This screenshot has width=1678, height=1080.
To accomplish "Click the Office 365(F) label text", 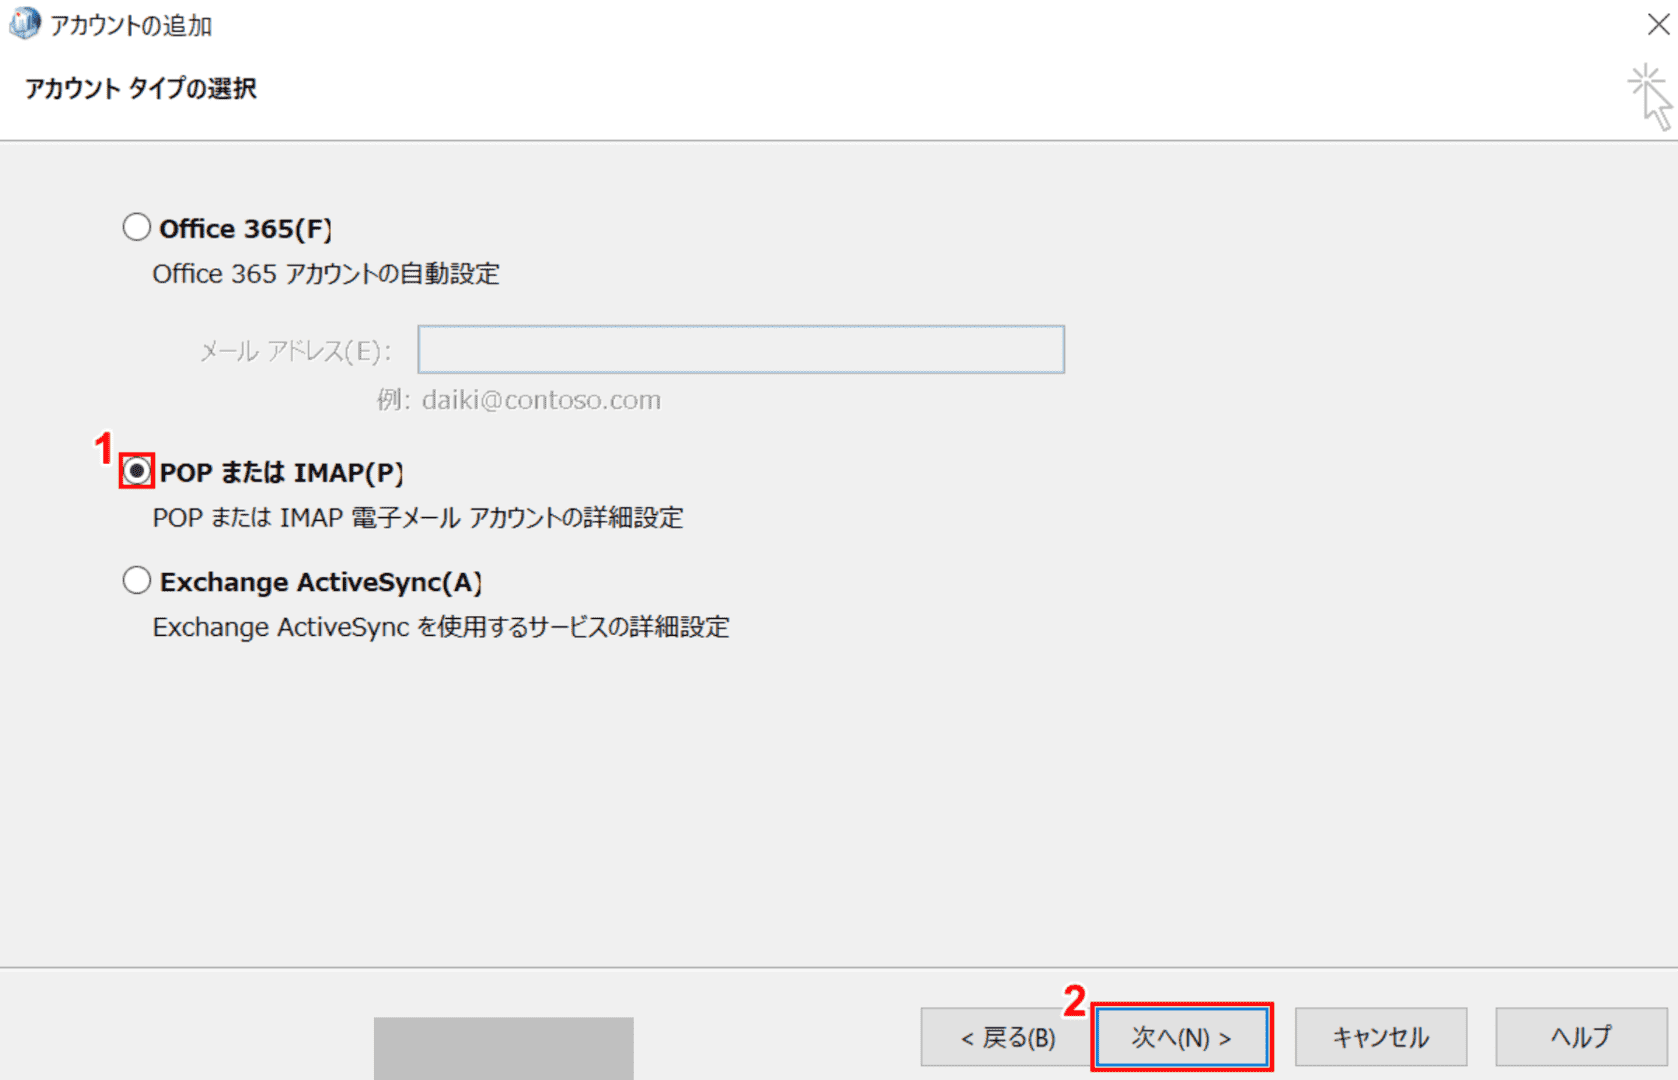I will coord(246,229).
